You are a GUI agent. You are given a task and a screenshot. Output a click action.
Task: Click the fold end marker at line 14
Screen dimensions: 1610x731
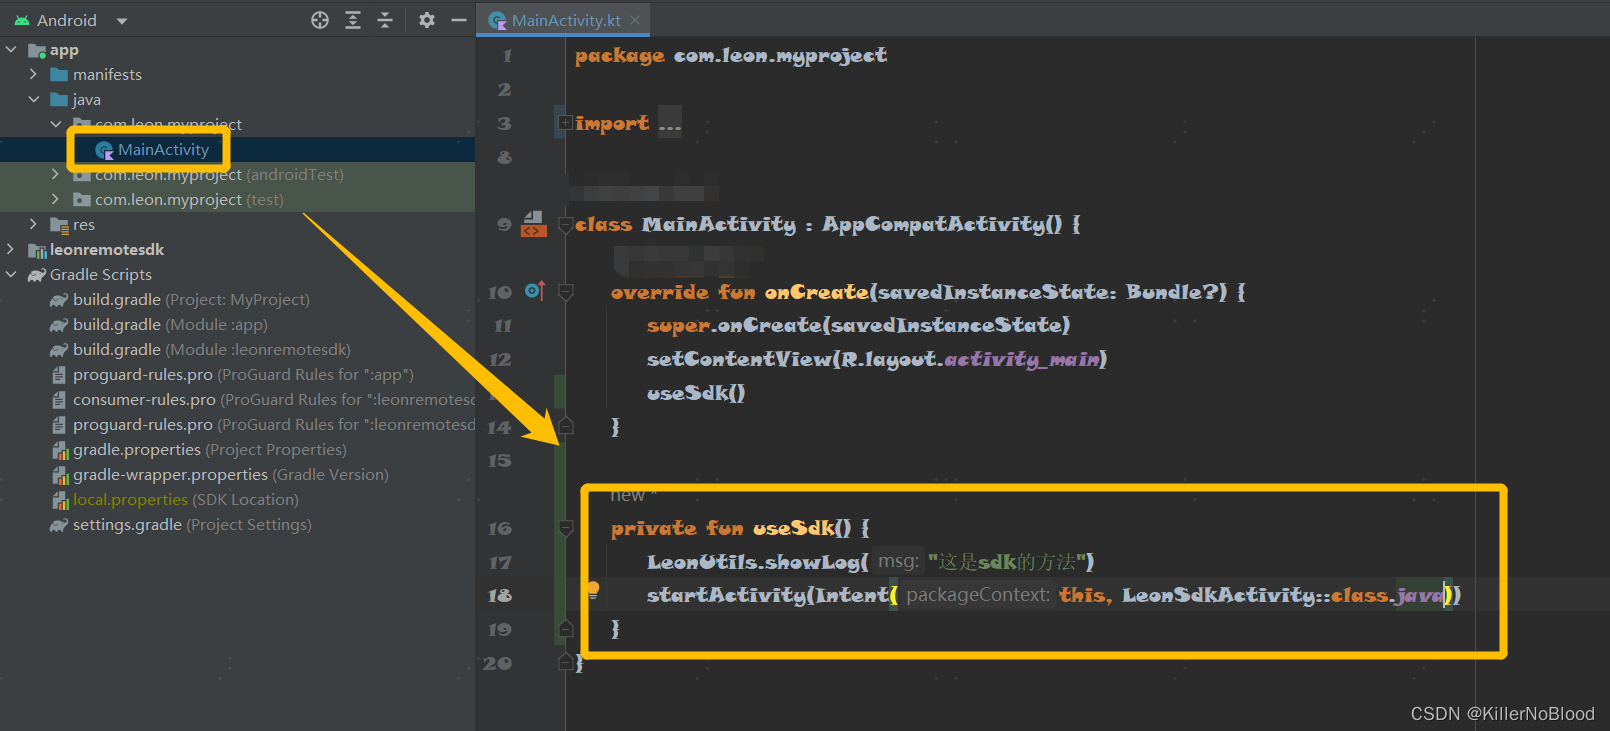point(565,426)
